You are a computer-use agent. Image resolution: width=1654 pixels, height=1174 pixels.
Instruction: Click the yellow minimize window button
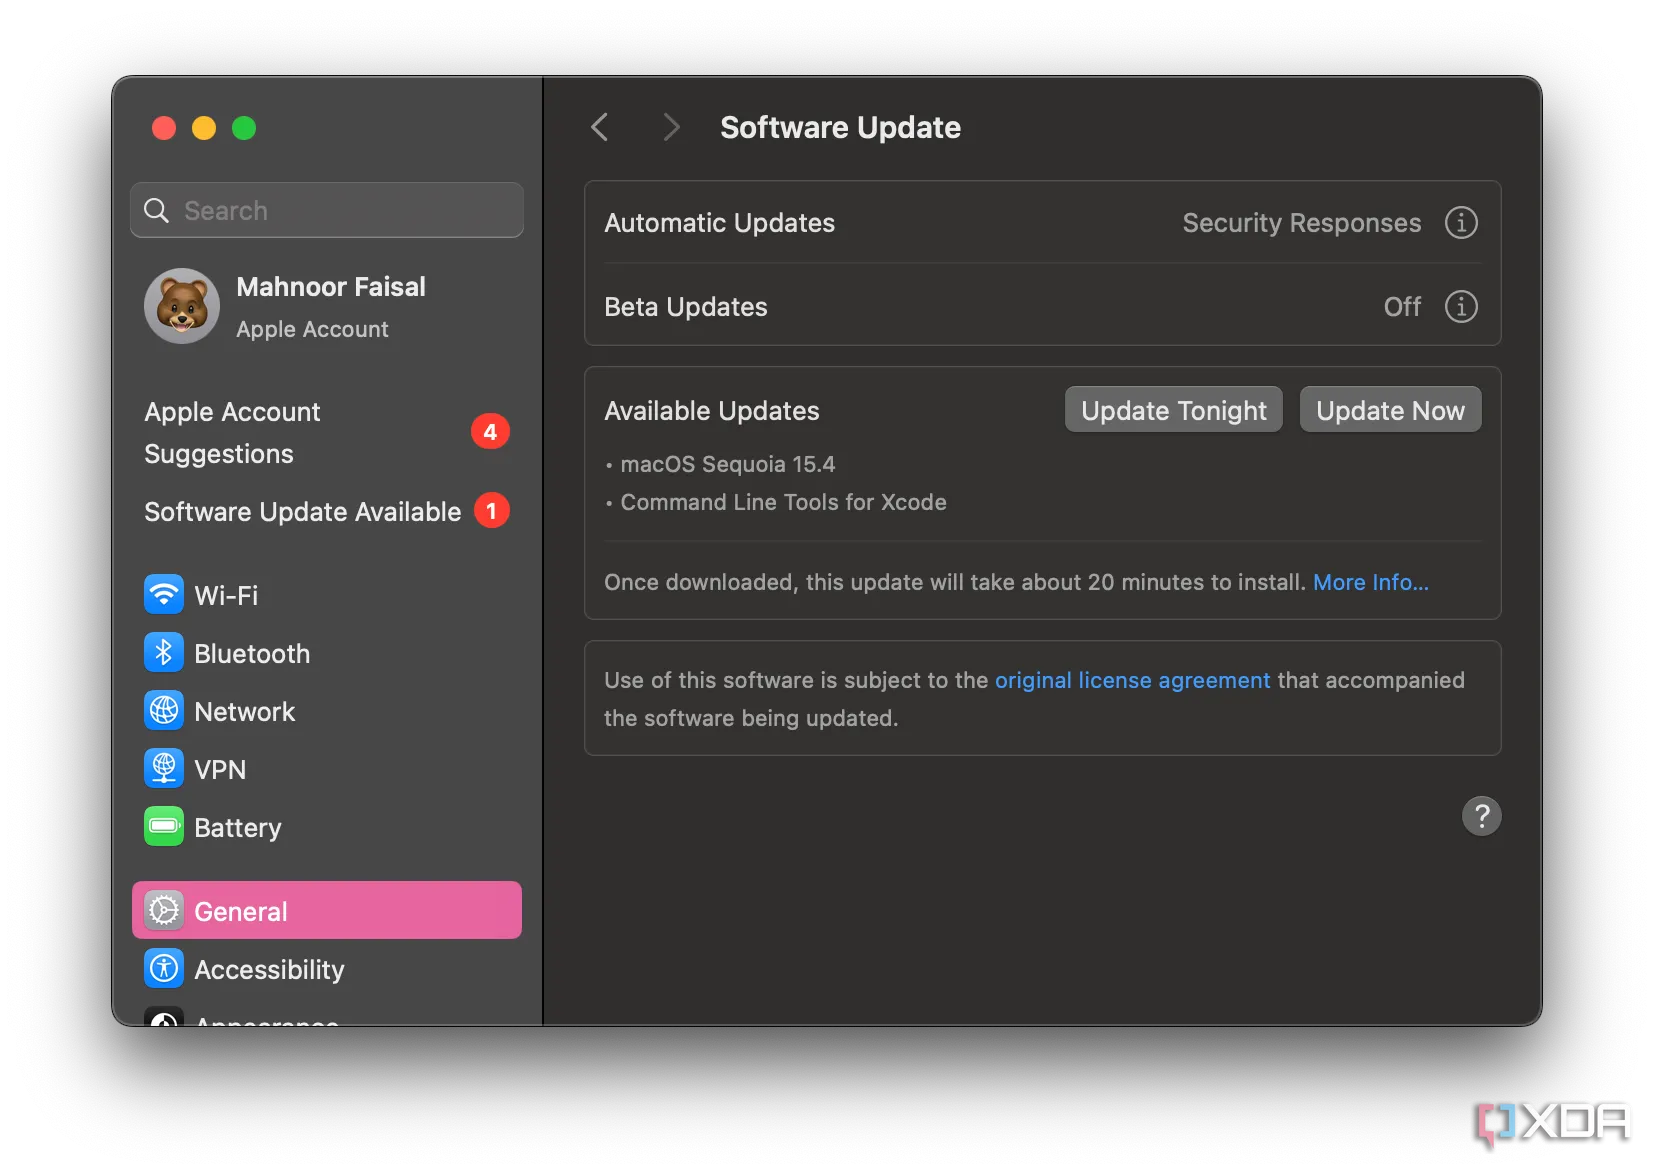(204, 128)
